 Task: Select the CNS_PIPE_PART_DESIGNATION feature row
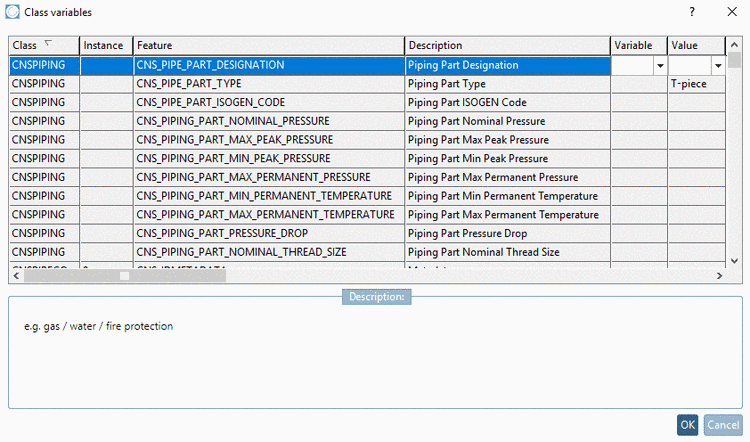tap(269, 65)
